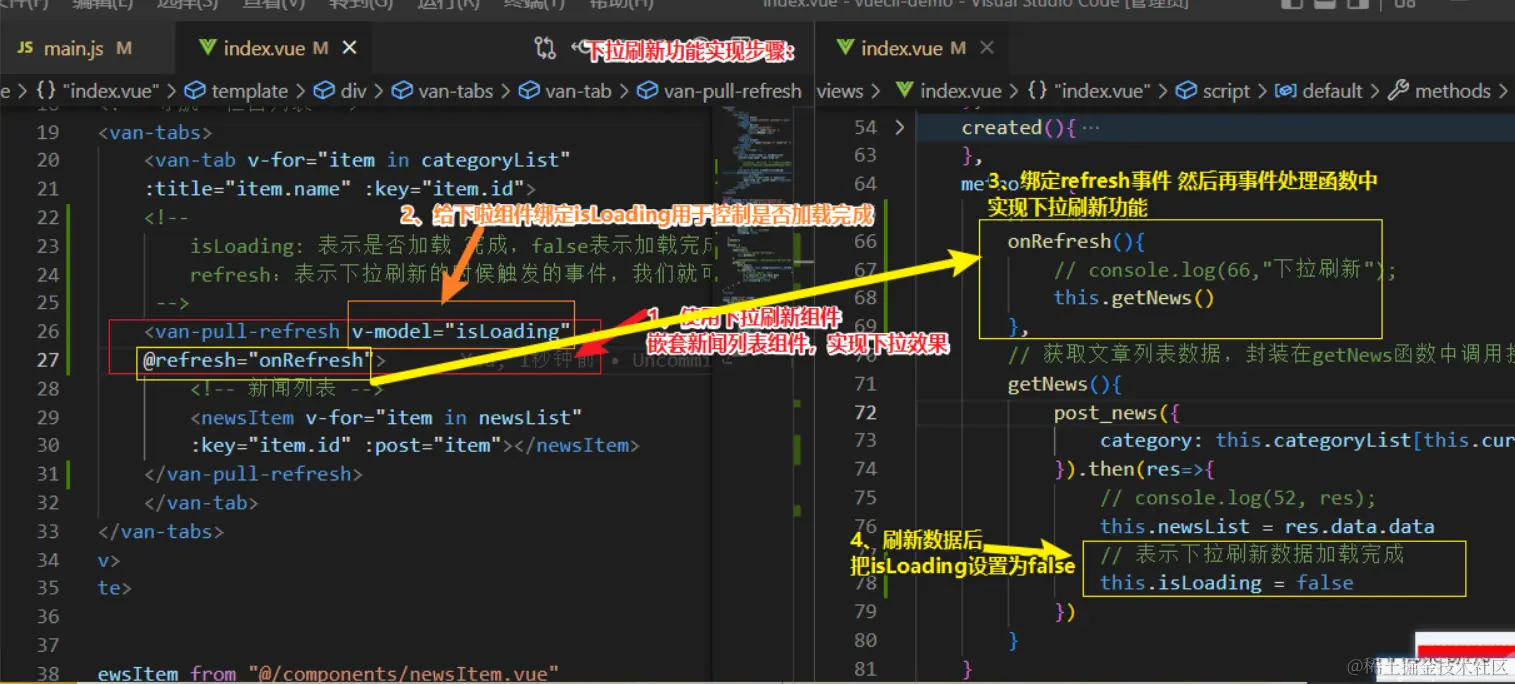Image resolution: width=1515 pixels, height=684 pixels.
Task: Click the '</van-pull-refresh>' closing tag
Action: coord(253,474)
